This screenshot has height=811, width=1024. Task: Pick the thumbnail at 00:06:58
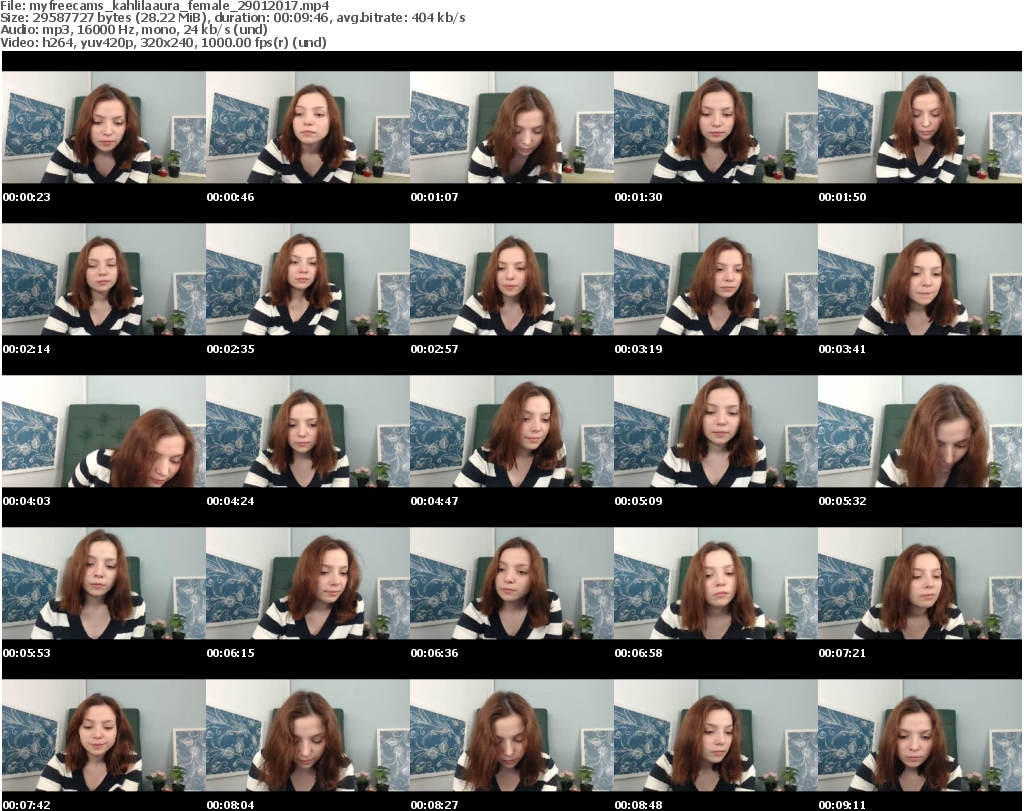[x=715, y=584]
